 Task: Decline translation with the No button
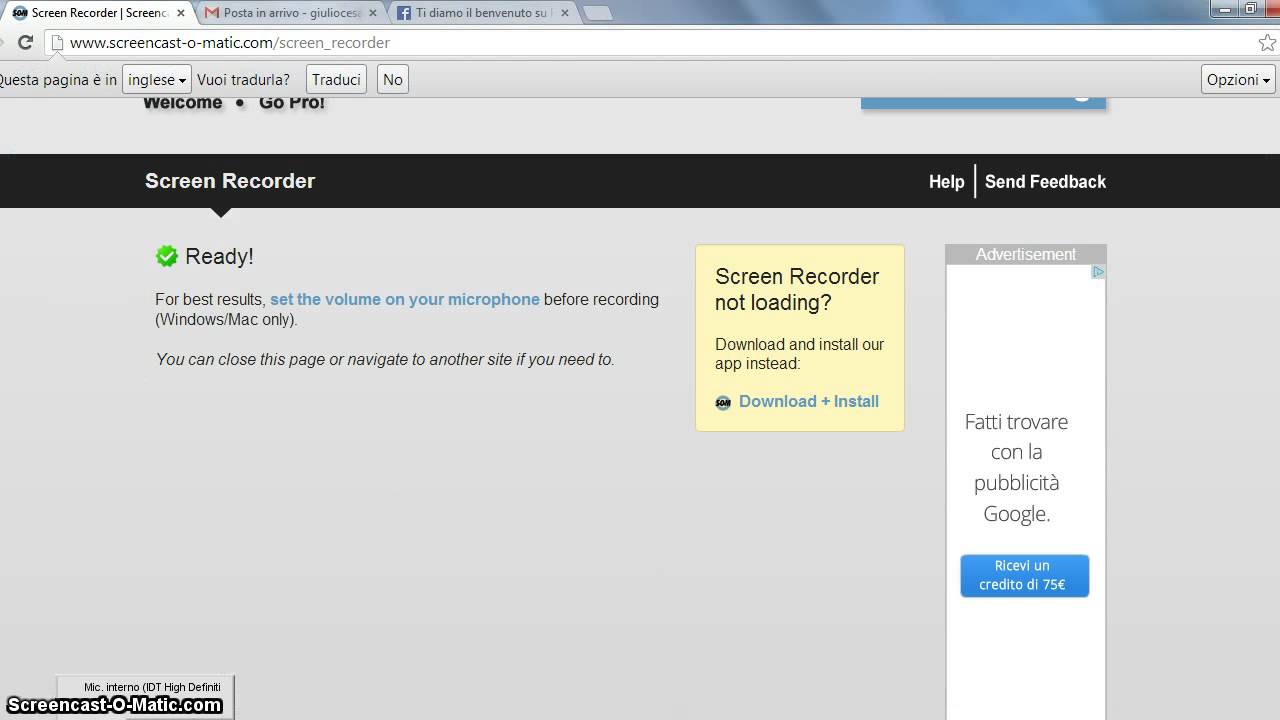point(392,80)
